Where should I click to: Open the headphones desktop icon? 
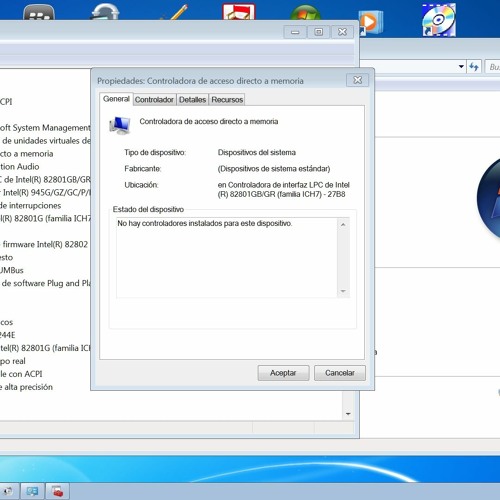(105, 12)
